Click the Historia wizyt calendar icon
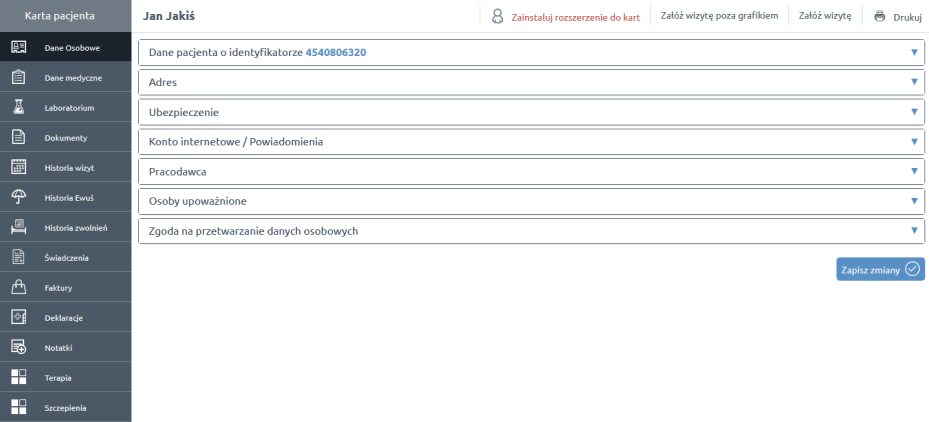Screen dimensions: 929x422 pyautogui.click(x=18, y=167)
